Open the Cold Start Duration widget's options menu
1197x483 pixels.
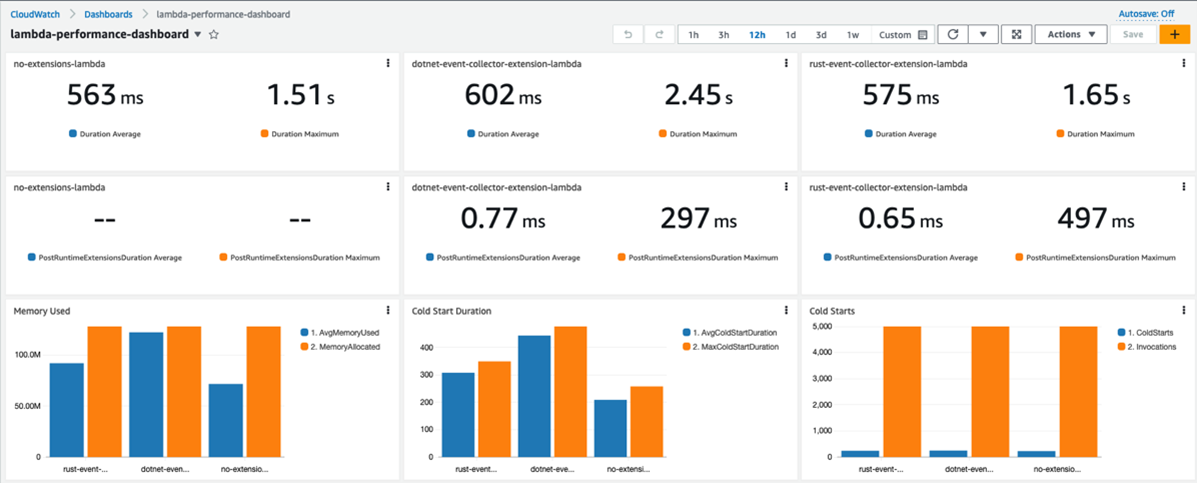coord(786,311)
